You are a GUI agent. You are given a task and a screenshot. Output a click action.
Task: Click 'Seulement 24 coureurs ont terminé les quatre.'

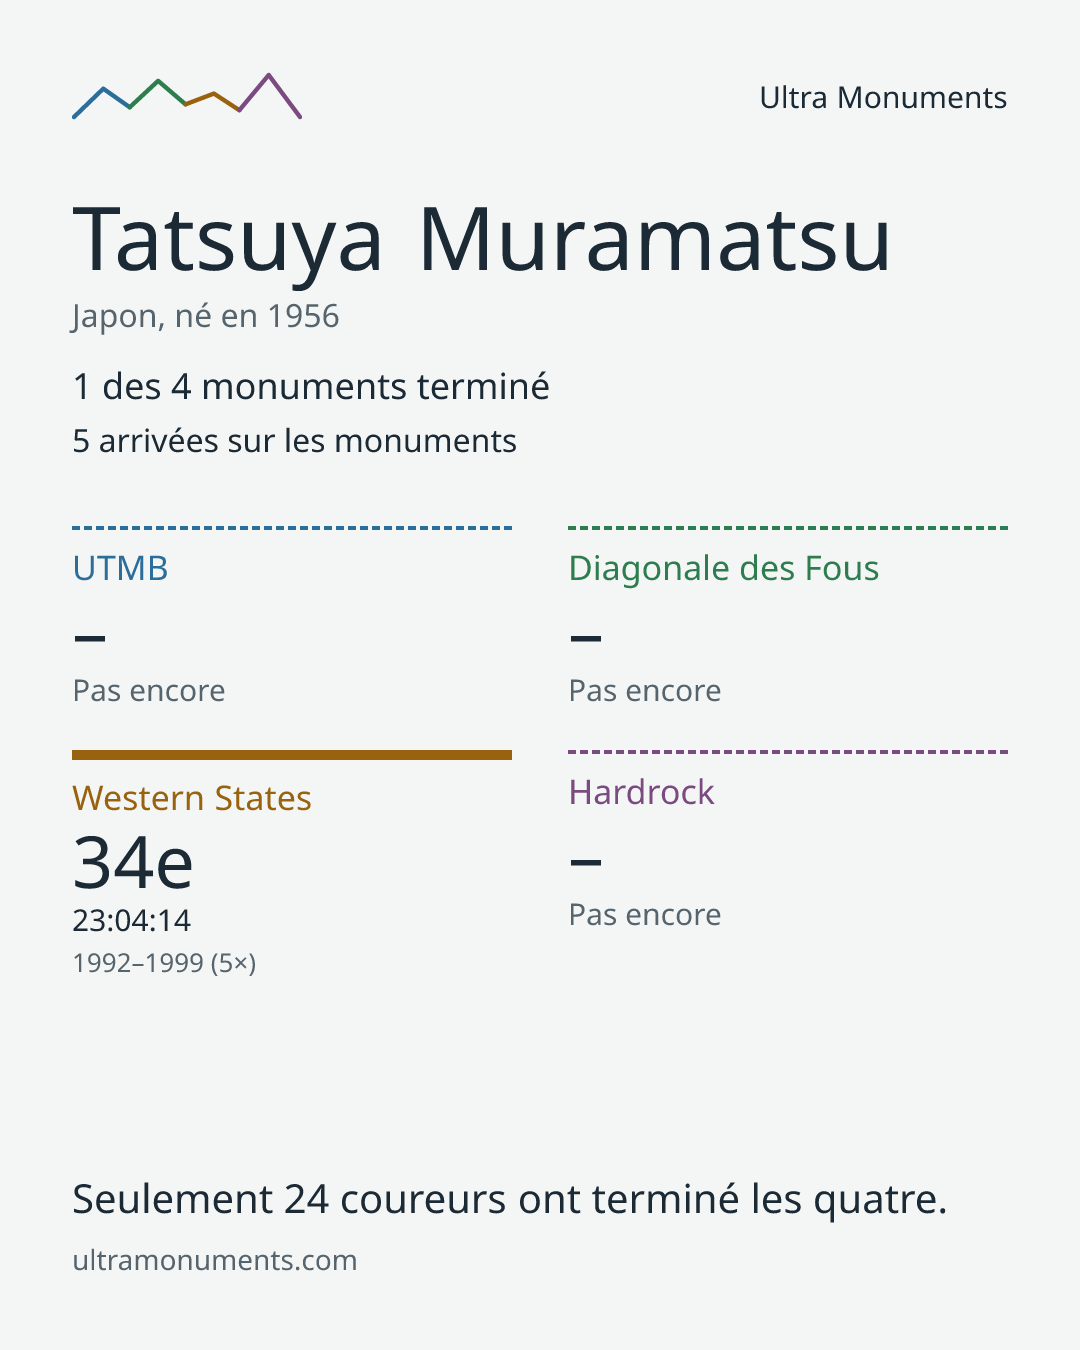[x=510, y=1199]
